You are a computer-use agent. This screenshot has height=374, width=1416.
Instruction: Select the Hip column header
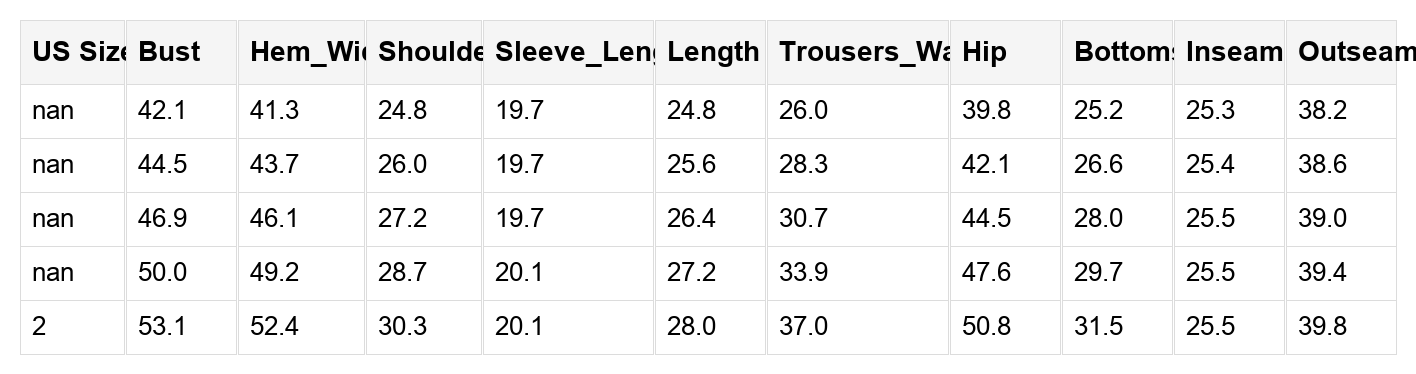[1006, 52]
